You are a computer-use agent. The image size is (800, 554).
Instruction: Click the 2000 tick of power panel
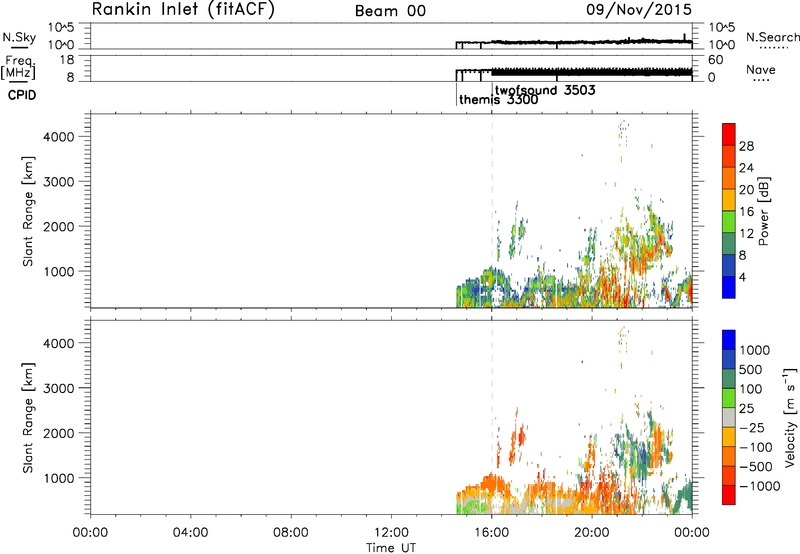(x=59, y=226)
